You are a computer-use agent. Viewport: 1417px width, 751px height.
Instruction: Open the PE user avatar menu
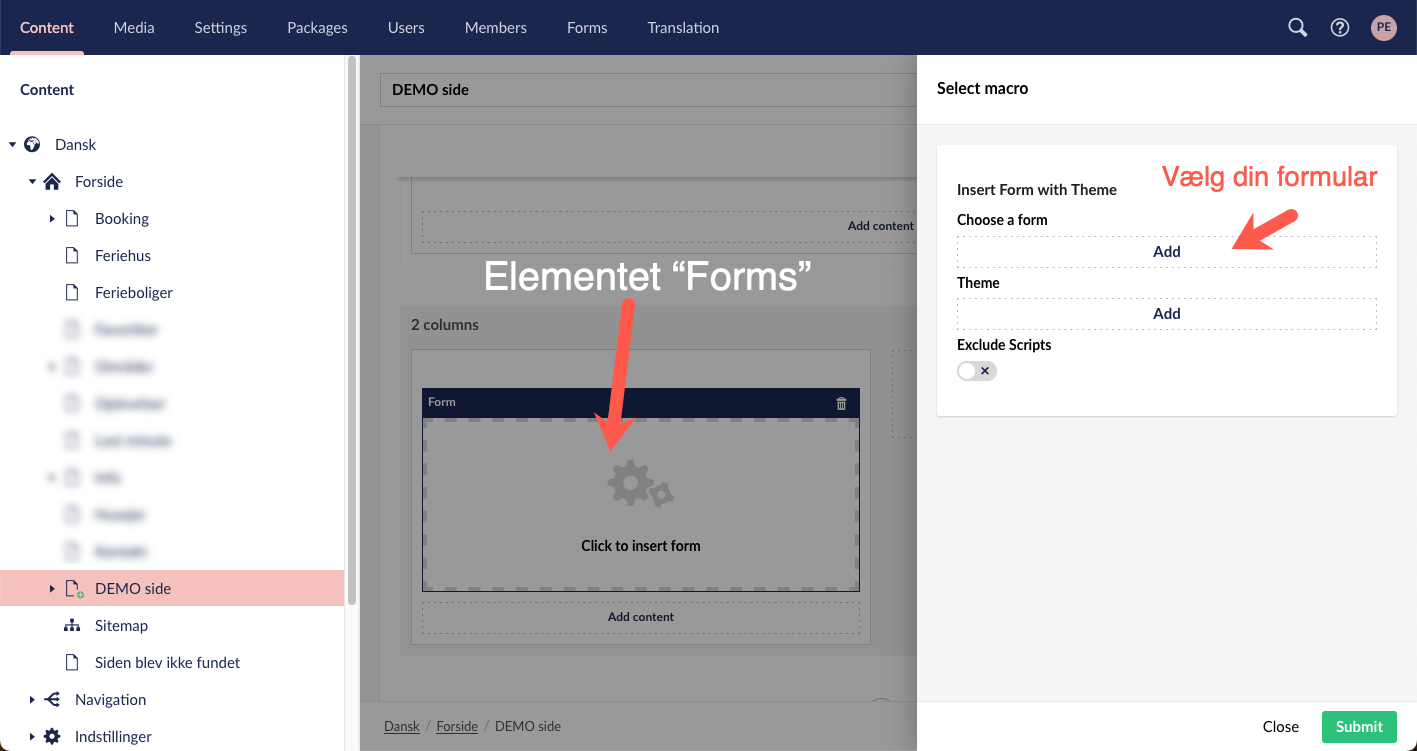pos(1383,28)
